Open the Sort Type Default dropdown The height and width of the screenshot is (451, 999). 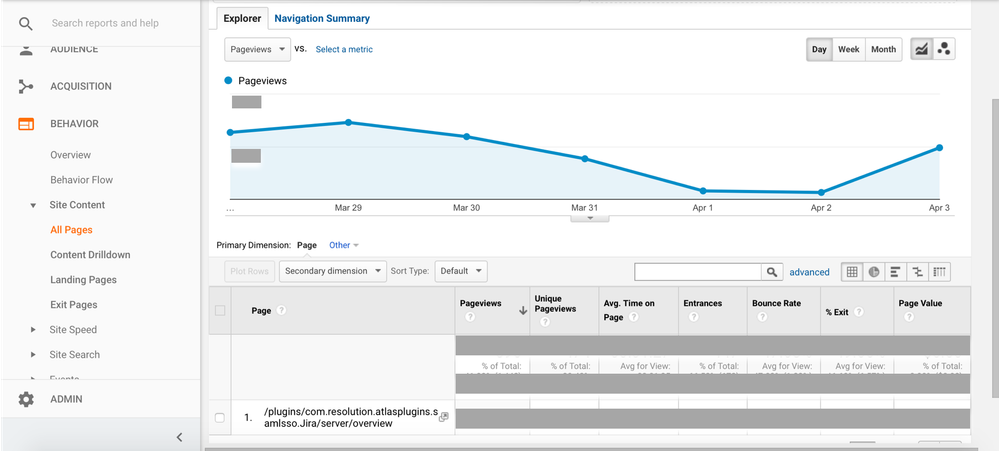(x=461, y=271)
